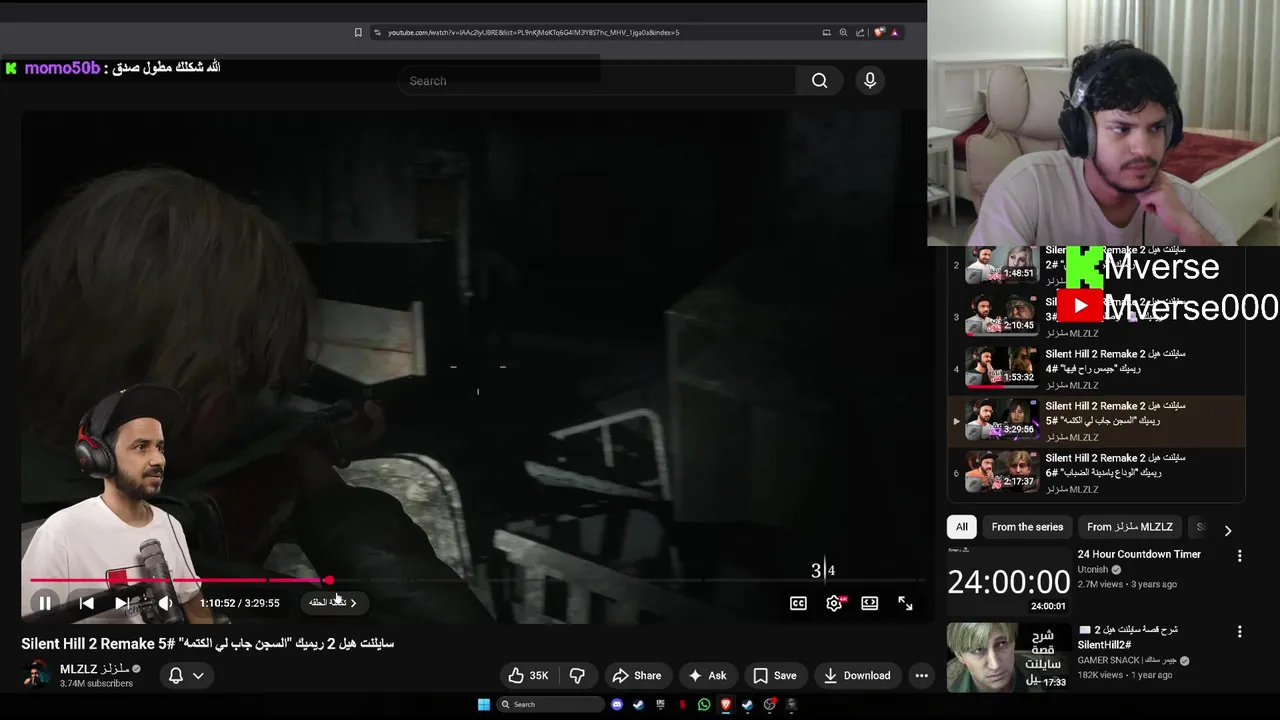The image size is (1280, 720).
Task: Enter fullscreen mode
Action: pos(905,603)
